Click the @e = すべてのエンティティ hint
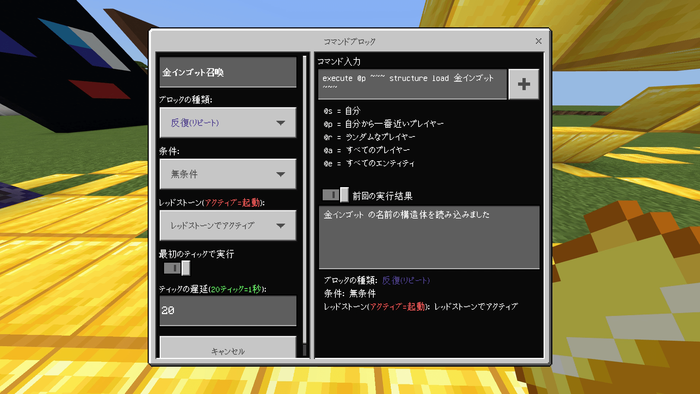Viewport: 700px width, 394px height. pyautogui.click(x=369, y=163)
